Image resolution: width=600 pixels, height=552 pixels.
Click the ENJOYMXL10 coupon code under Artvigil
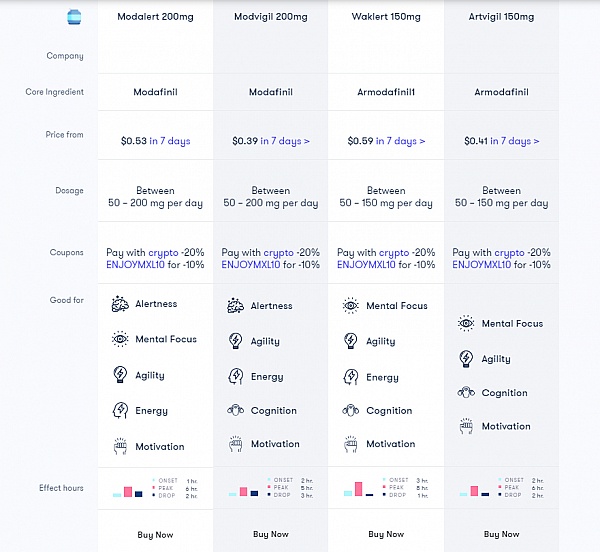coord(481,265)
